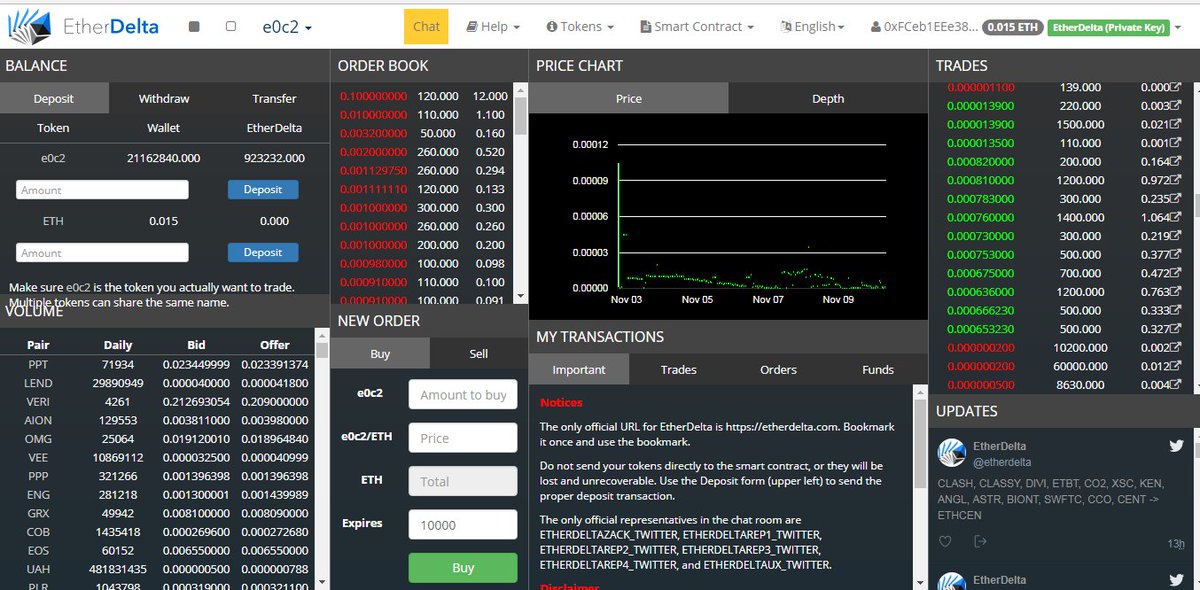Open transaction link for 8630.000 trade
Viewport: 1200px width, 590px height.
click(1176, 384)
